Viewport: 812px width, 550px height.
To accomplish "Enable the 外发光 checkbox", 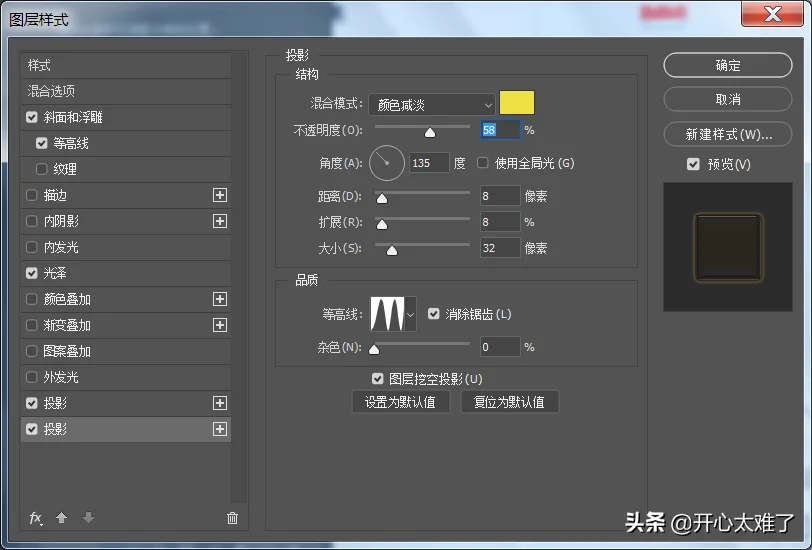I will click(32, 377).
